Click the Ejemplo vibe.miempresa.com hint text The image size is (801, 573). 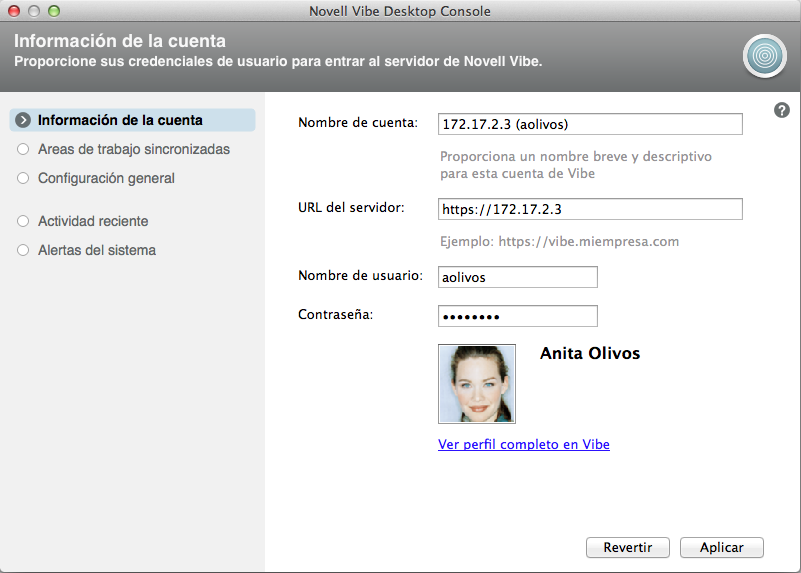559,242
